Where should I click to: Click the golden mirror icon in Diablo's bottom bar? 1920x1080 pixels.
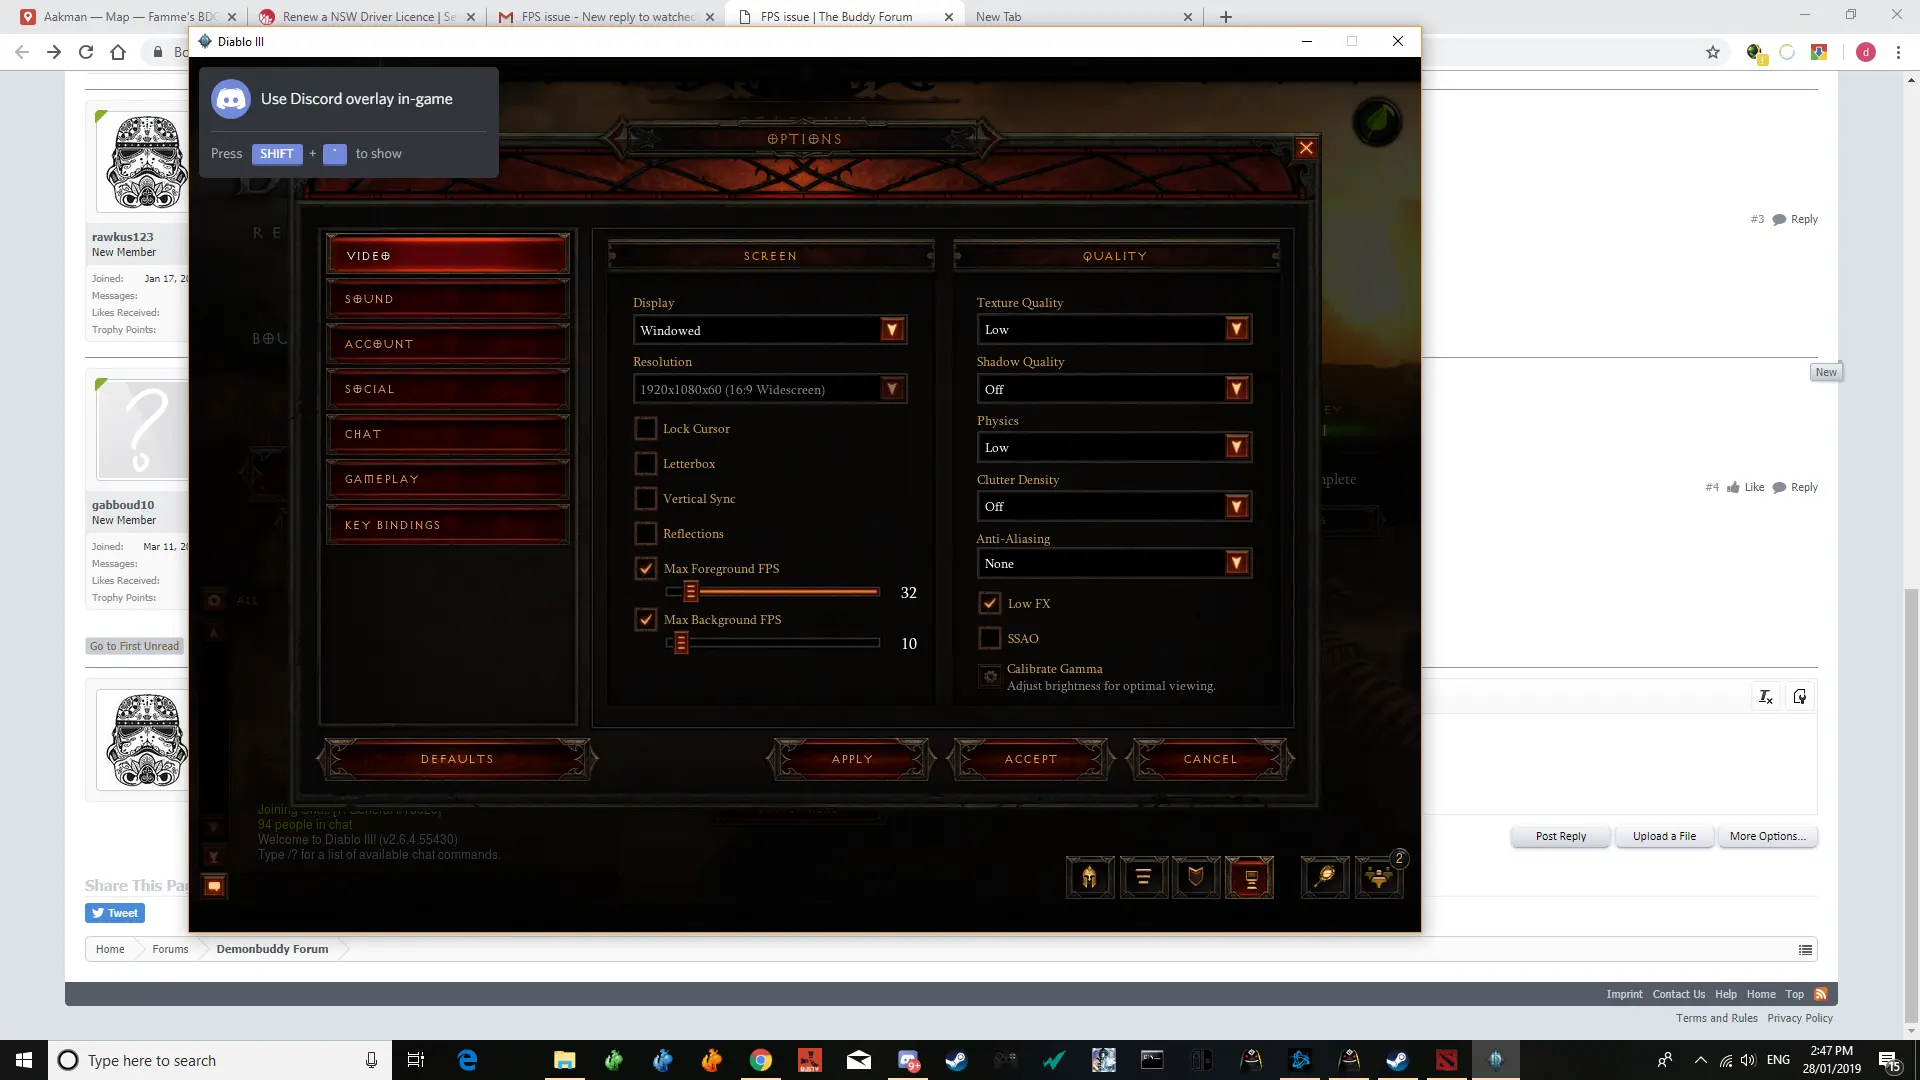coord(1325,877)
